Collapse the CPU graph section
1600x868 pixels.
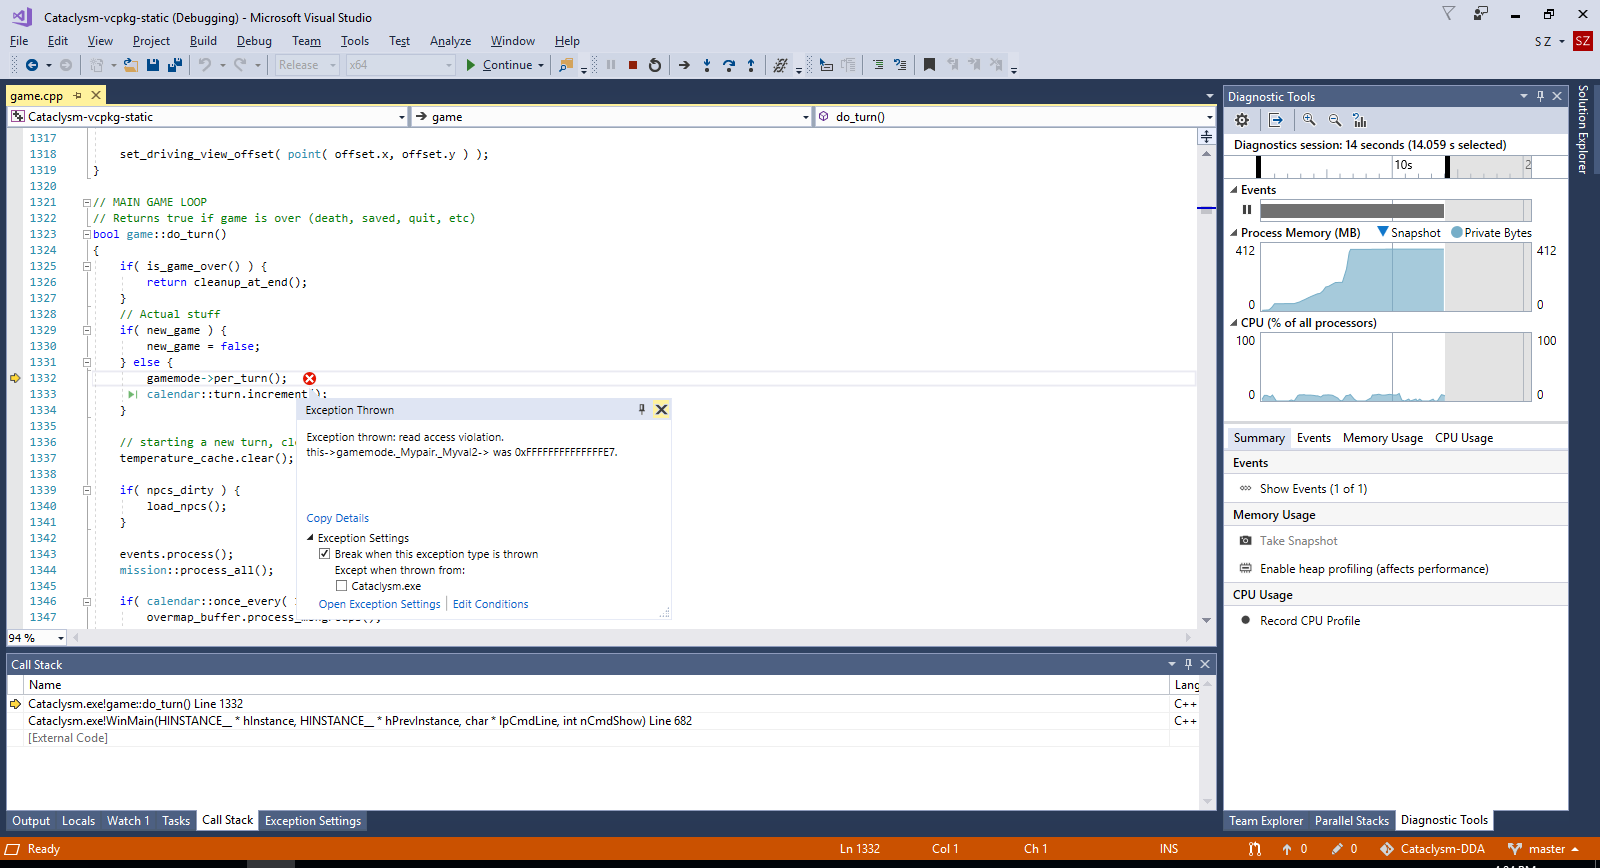pyautogui.click(x=1234, y=323)
